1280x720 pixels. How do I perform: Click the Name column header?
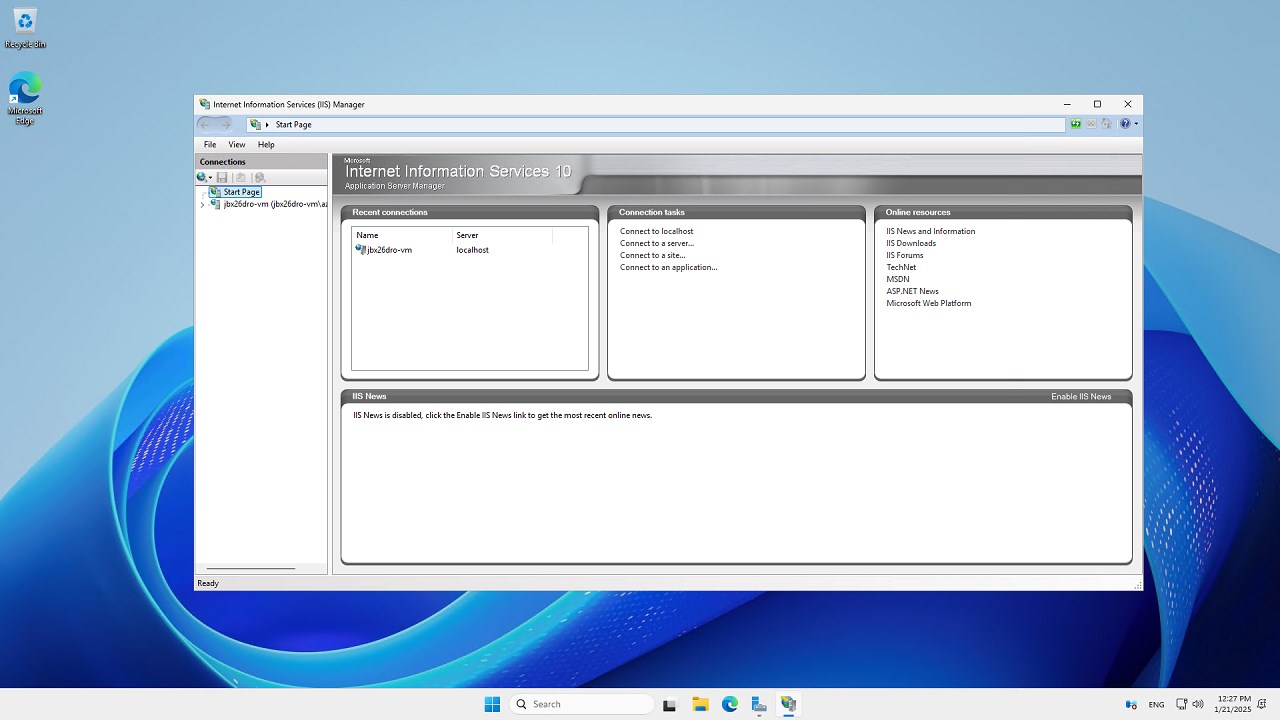pos(402,235)
